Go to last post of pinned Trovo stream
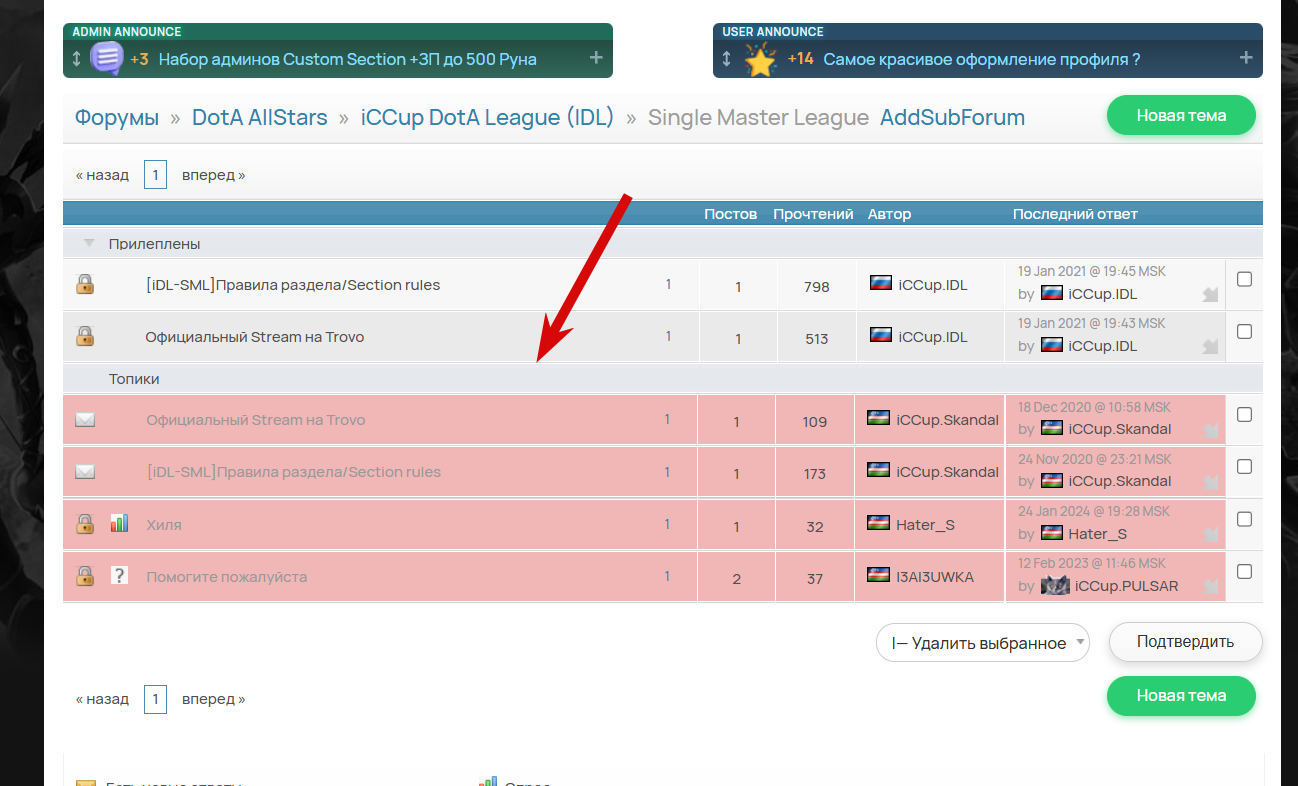Image resolution: width=1298 pixels, height=786 pixels. (1210, 346)
